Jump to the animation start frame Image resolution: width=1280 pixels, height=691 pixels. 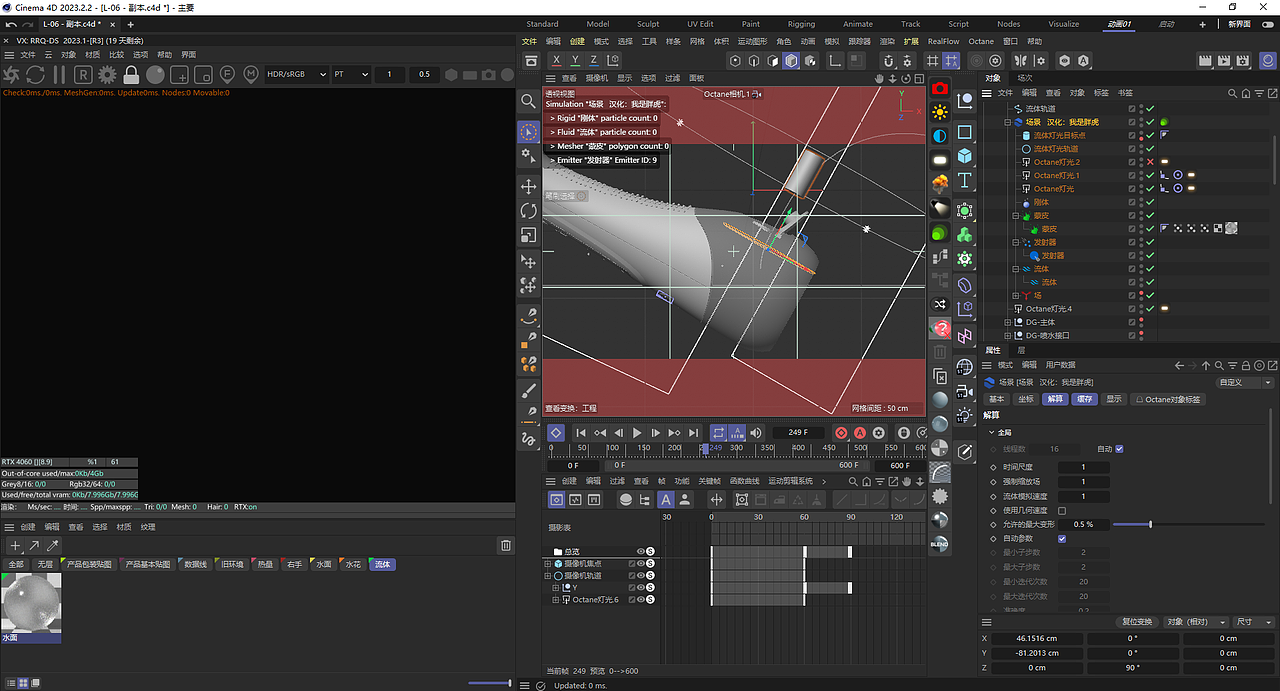point(581,433)
